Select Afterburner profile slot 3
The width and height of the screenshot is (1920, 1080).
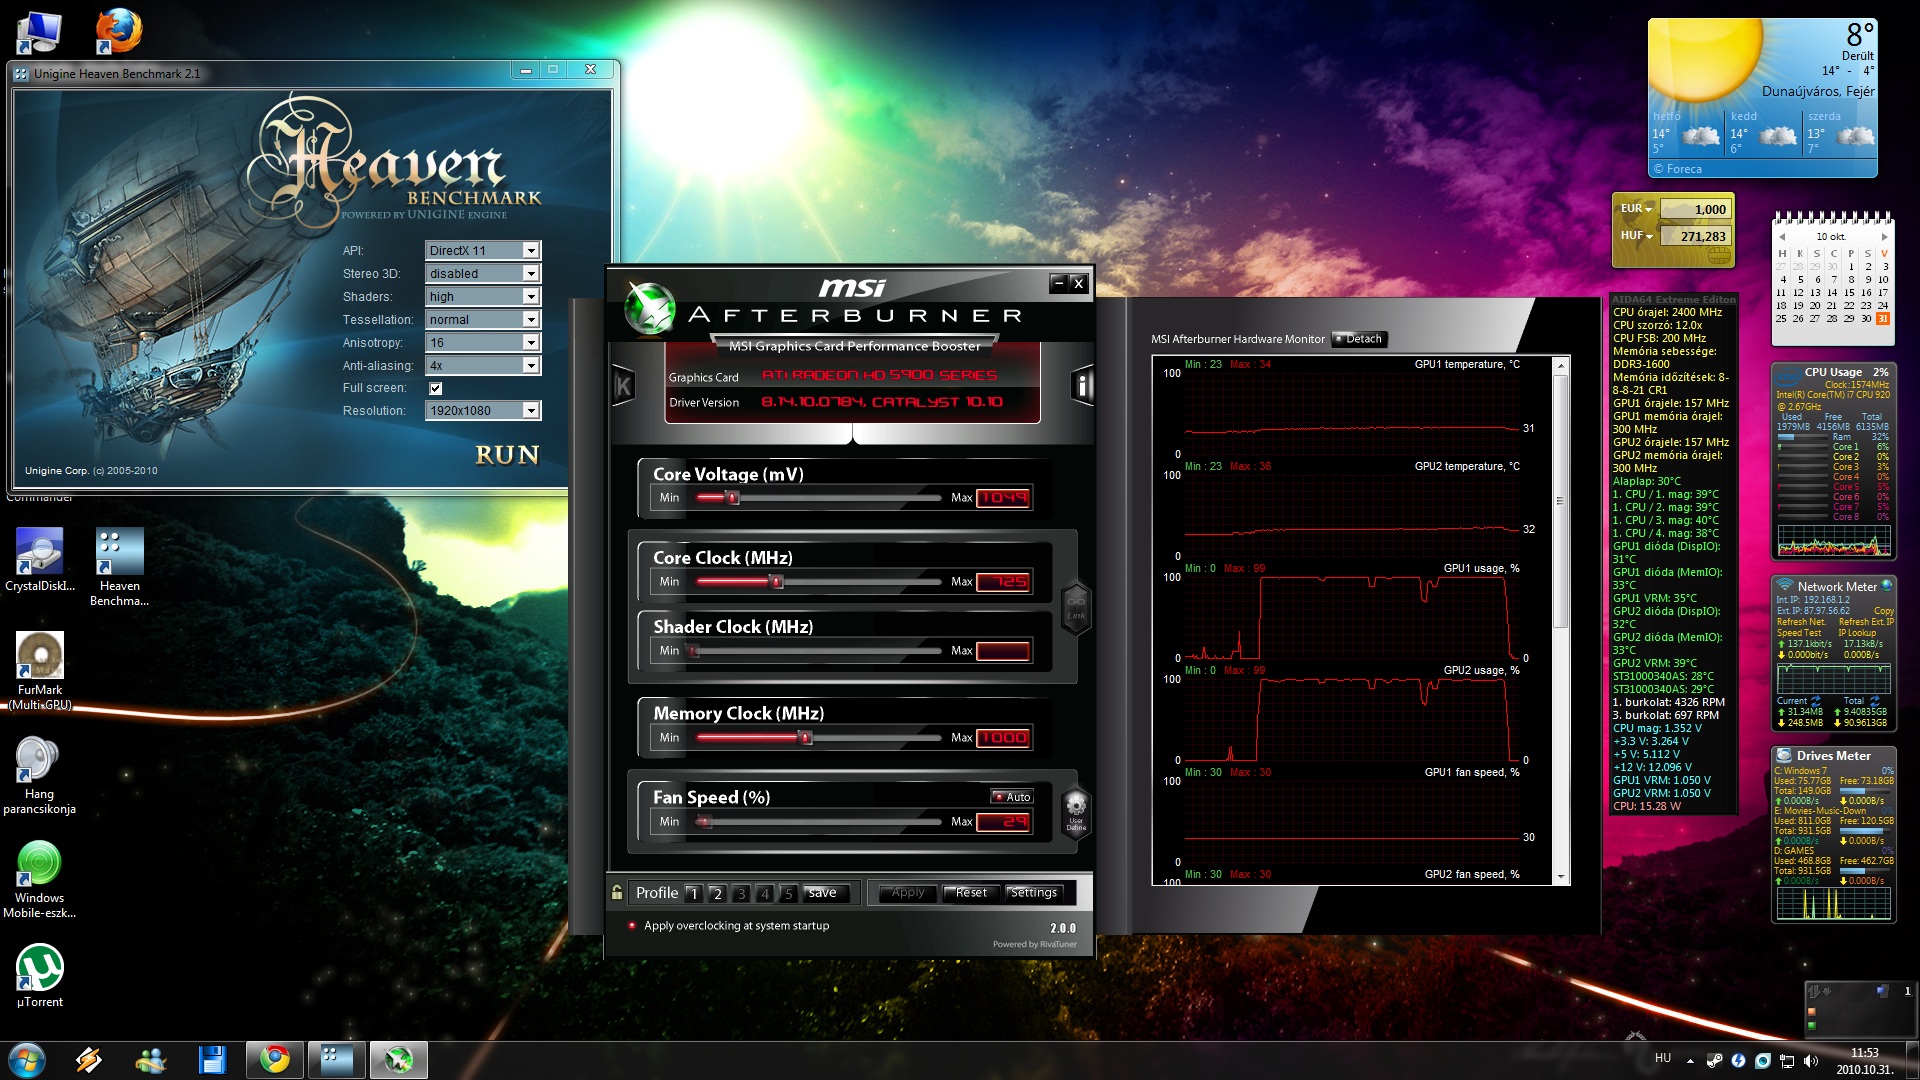point(741,893)
